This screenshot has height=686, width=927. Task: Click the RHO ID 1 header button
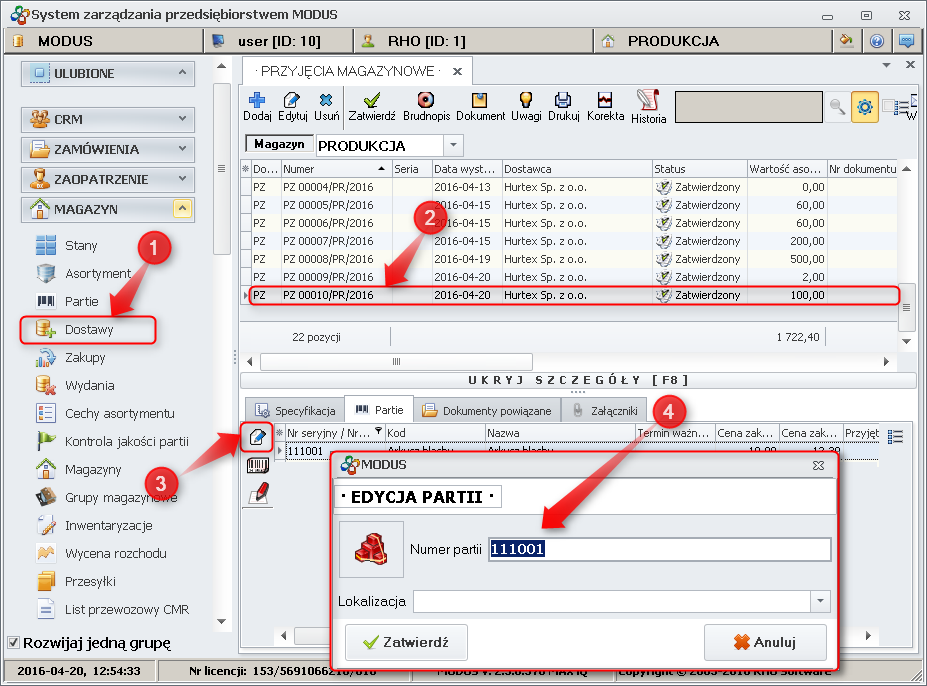pos(474,41)
